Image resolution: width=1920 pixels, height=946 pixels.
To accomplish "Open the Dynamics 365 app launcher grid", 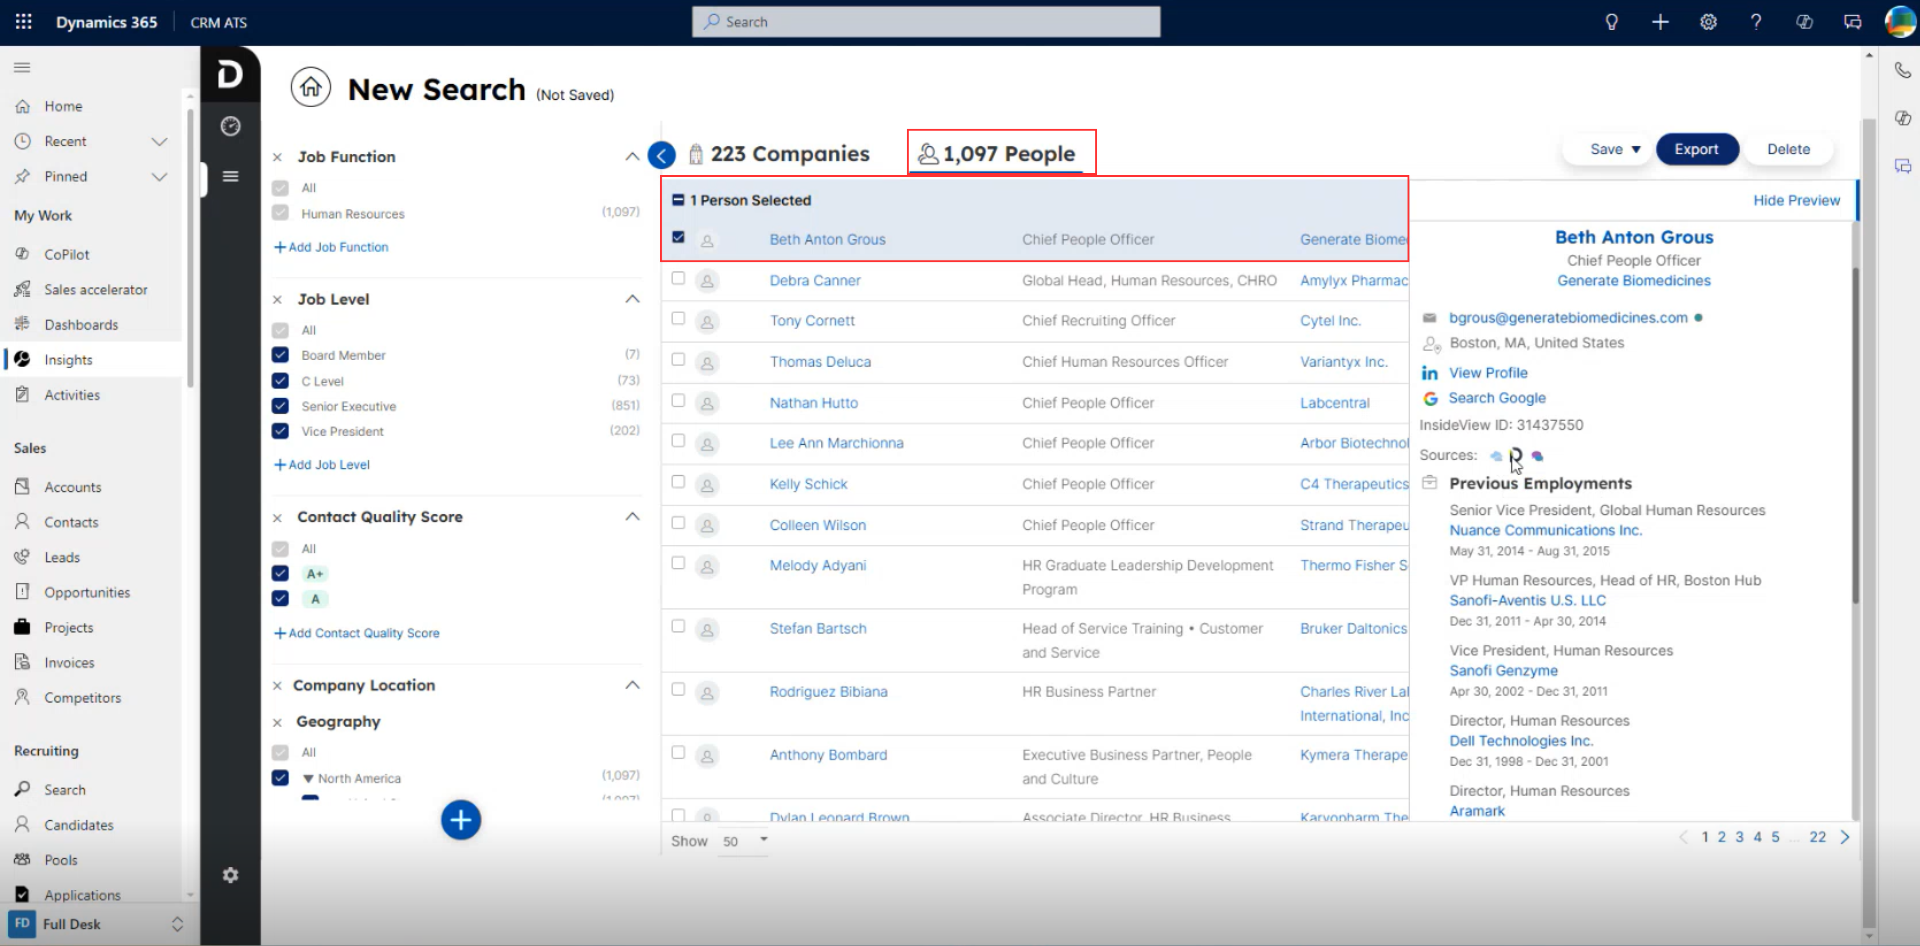I will tap(24, 21).
